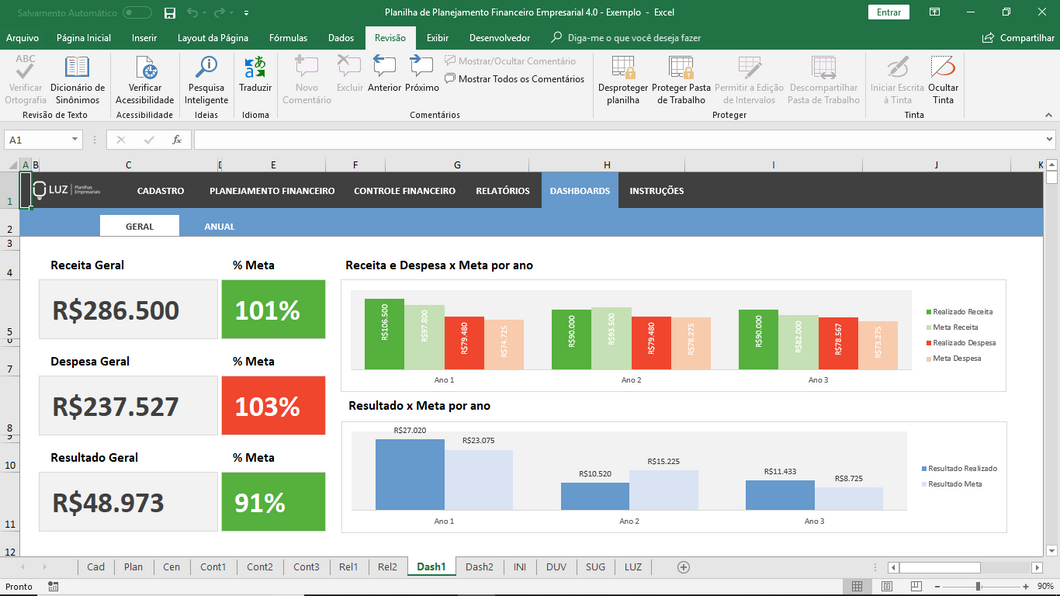This screenshot has height=596, width=1060.
Task: Select the green 101% Meta box
Action: [273, 309]
